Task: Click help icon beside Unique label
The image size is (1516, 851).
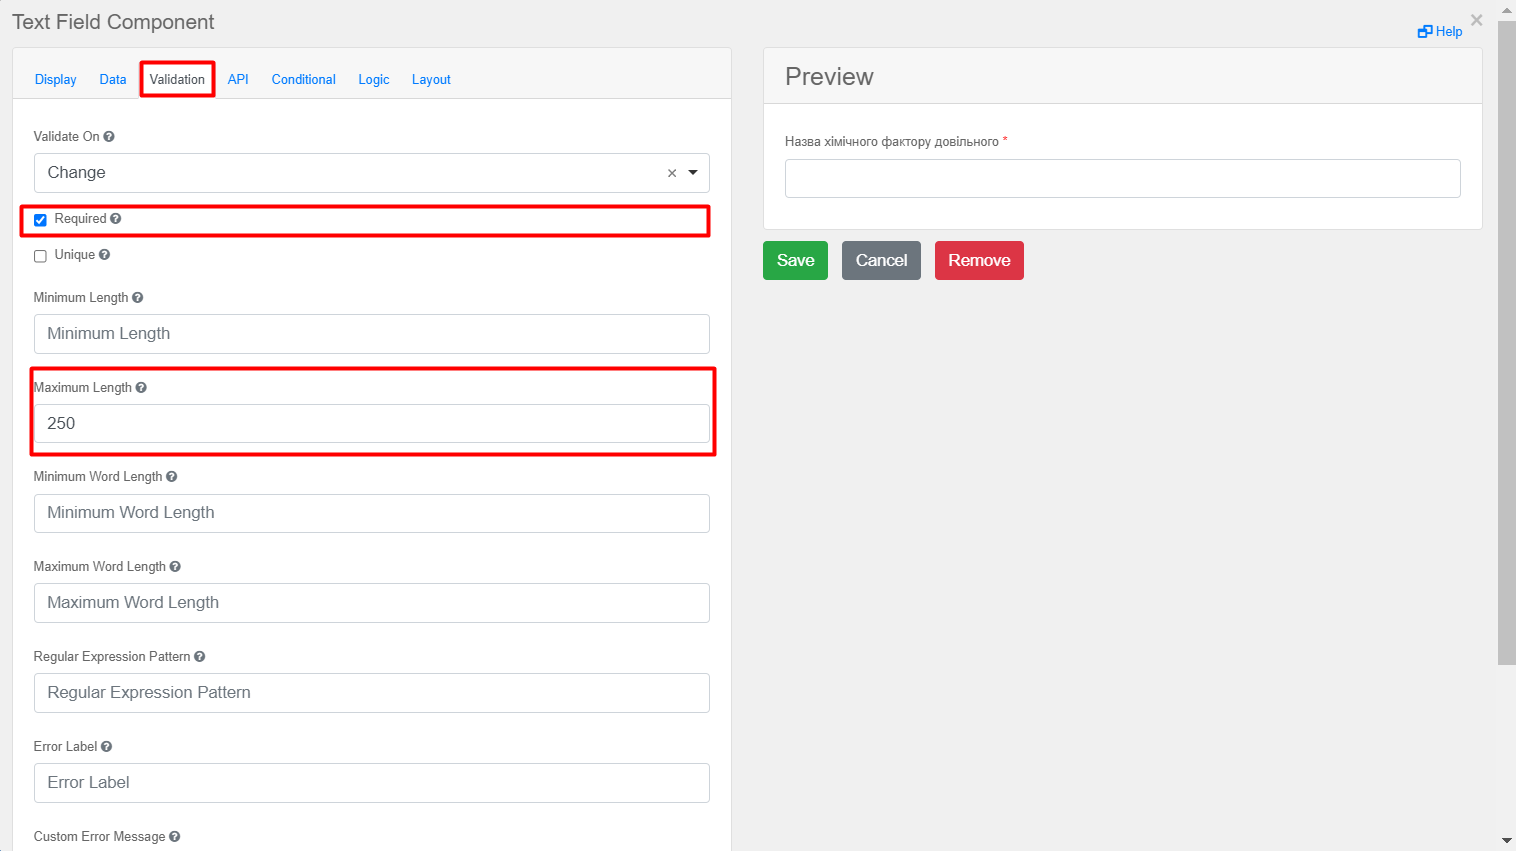Action: pos(105,255)
